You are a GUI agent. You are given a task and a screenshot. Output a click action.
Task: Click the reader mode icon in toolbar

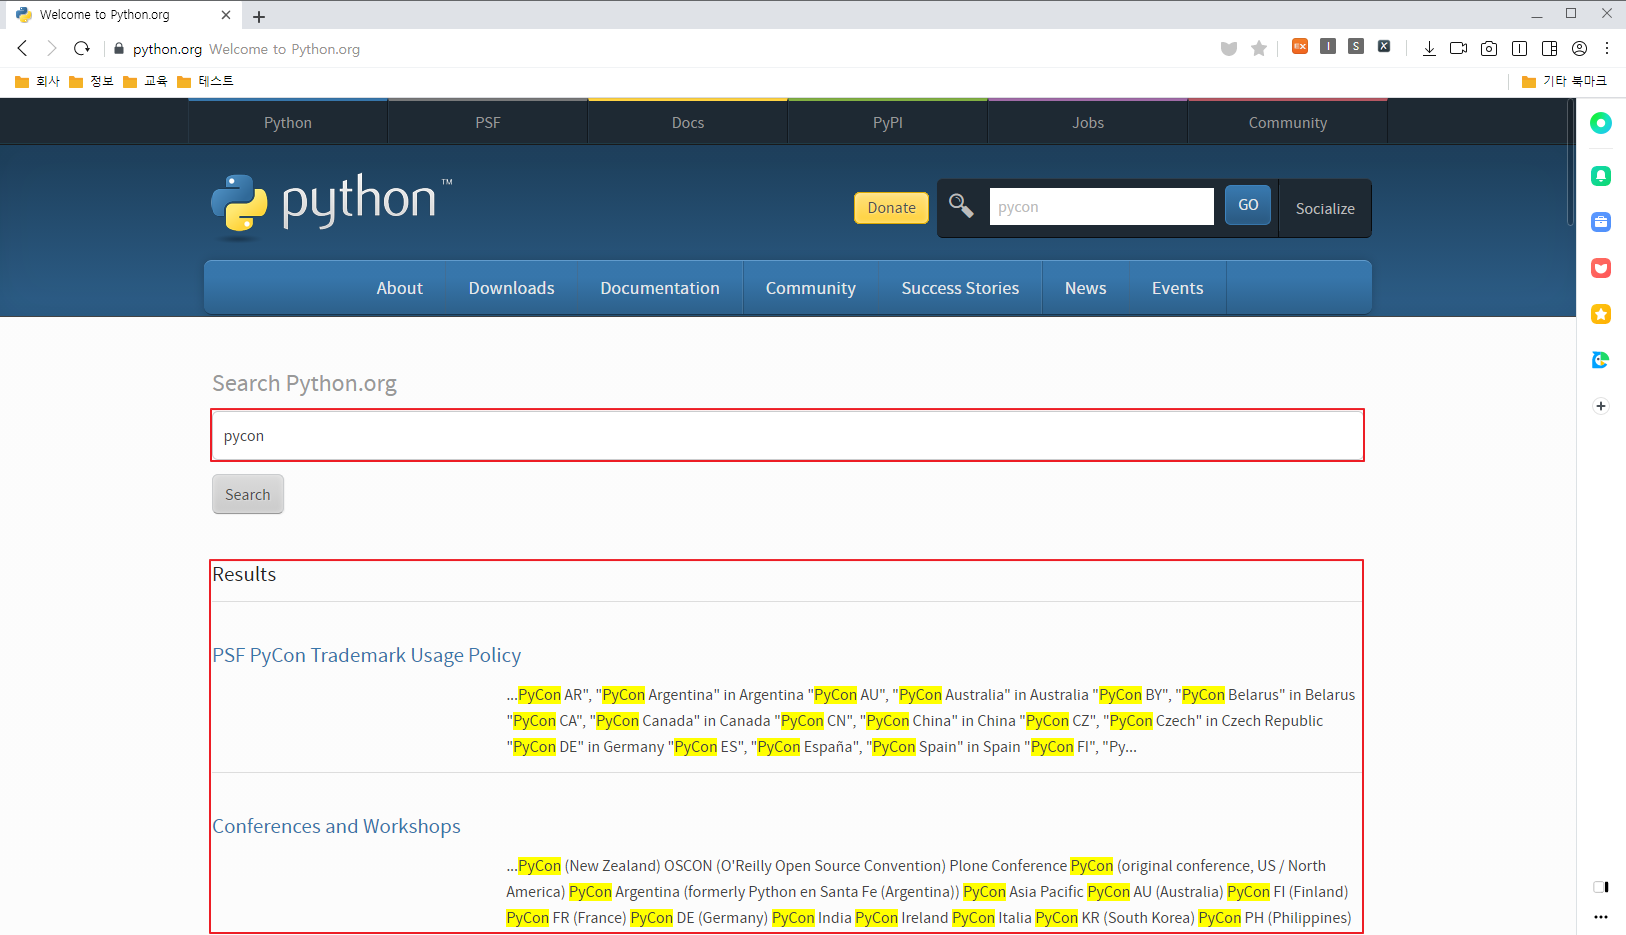[x=1519, y=48]
